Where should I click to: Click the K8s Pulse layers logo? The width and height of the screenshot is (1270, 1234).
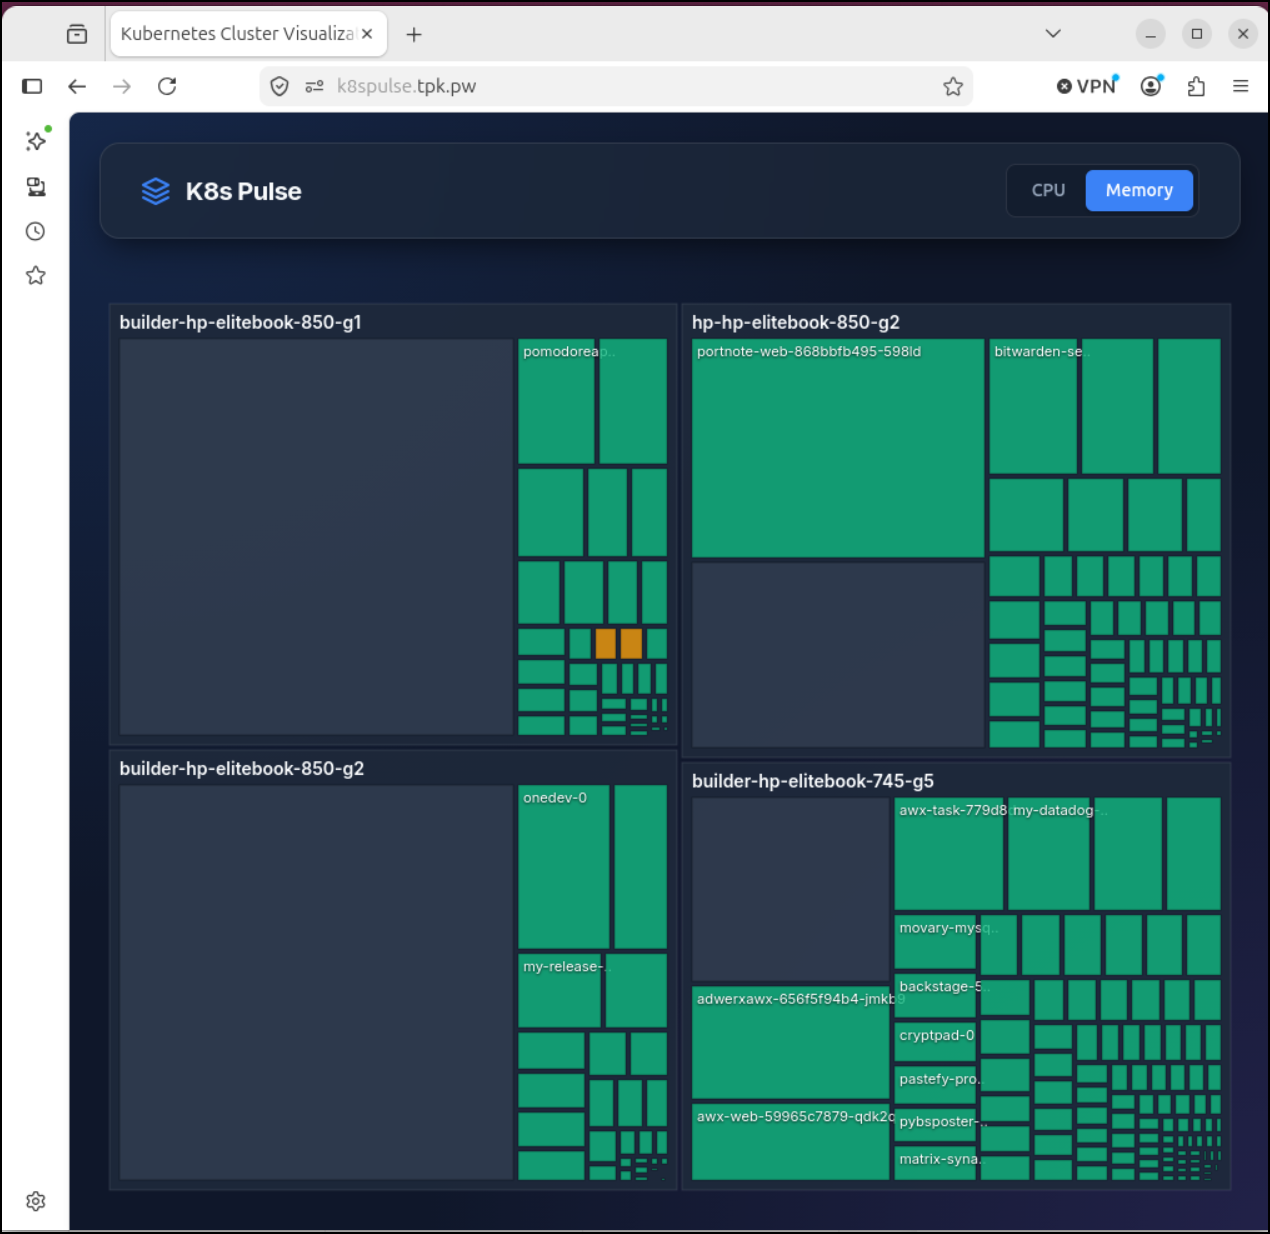coord(156,191)
